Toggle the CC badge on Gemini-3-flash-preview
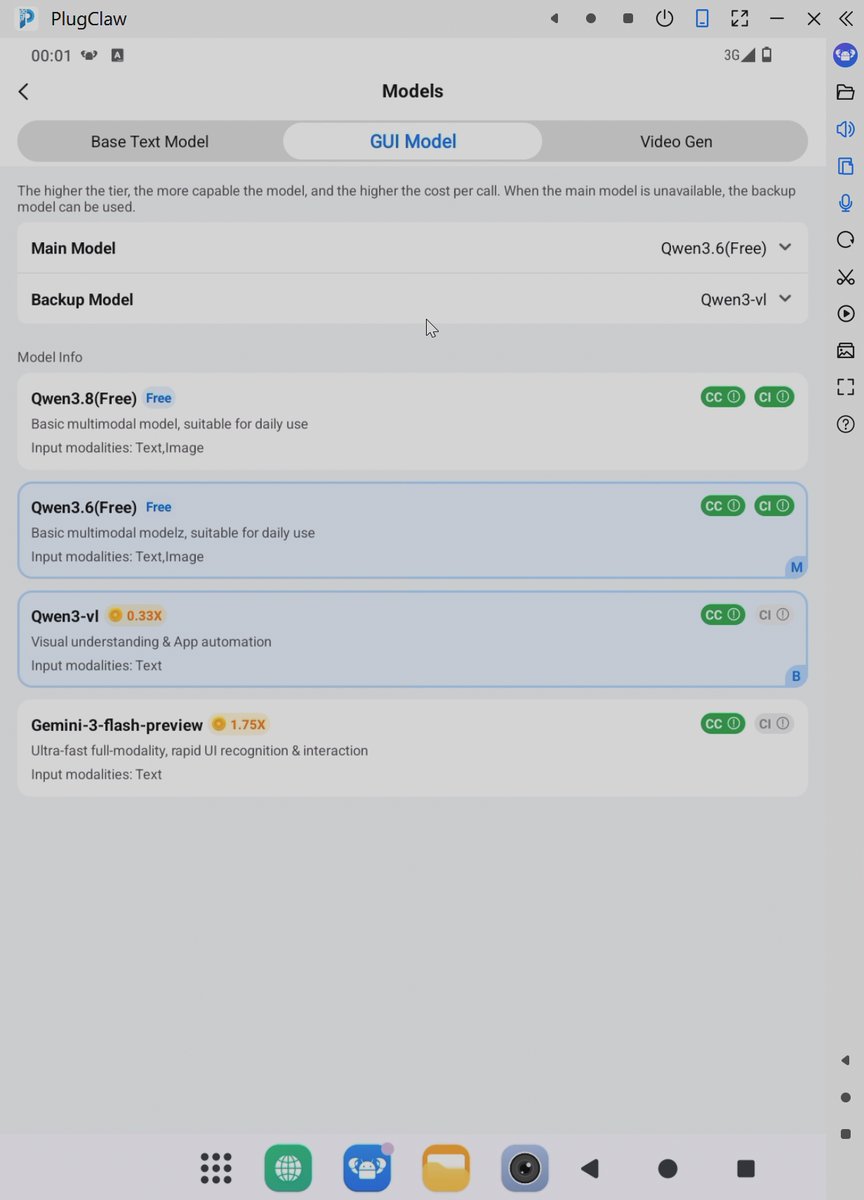 (722, 724)
